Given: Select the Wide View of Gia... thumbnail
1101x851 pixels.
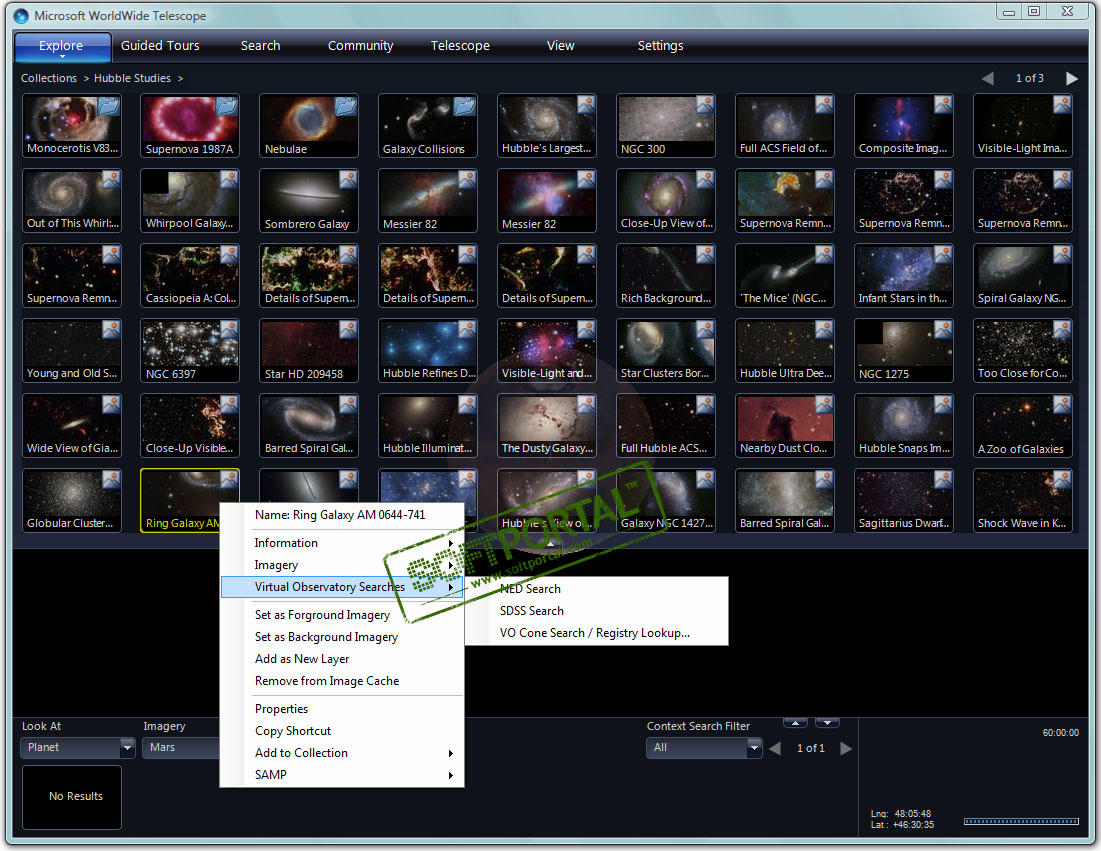Looking at the screenshot, I should (72, 426).
